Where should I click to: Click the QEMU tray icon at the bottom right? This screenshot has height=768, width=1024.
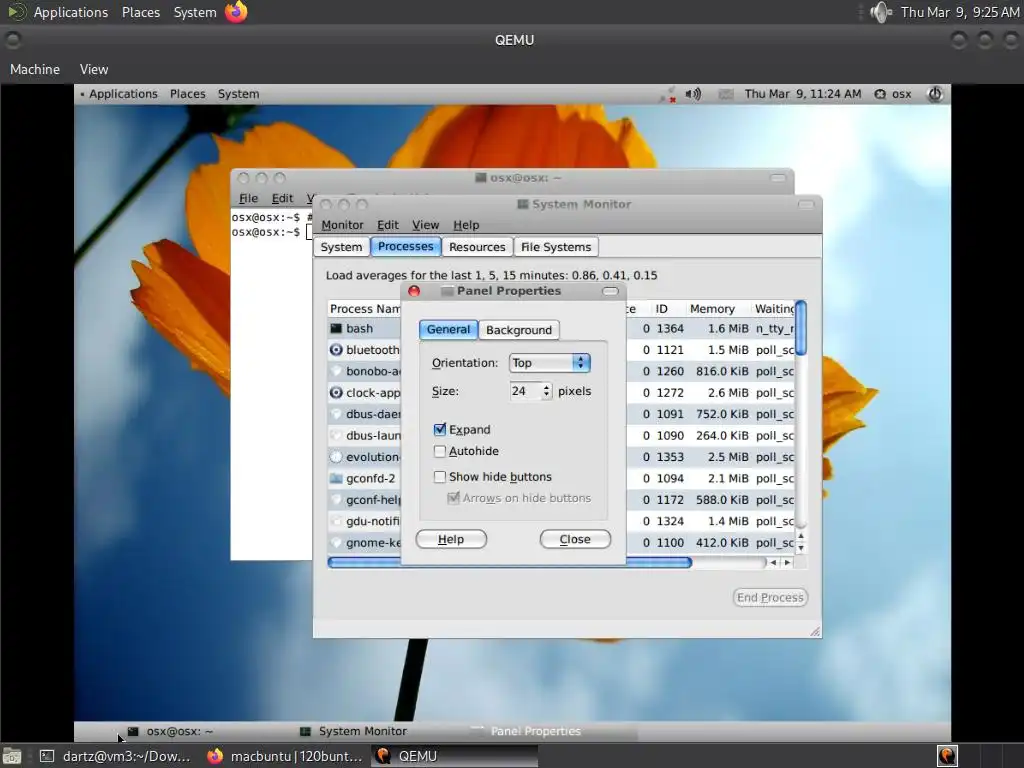pos(947,756)
